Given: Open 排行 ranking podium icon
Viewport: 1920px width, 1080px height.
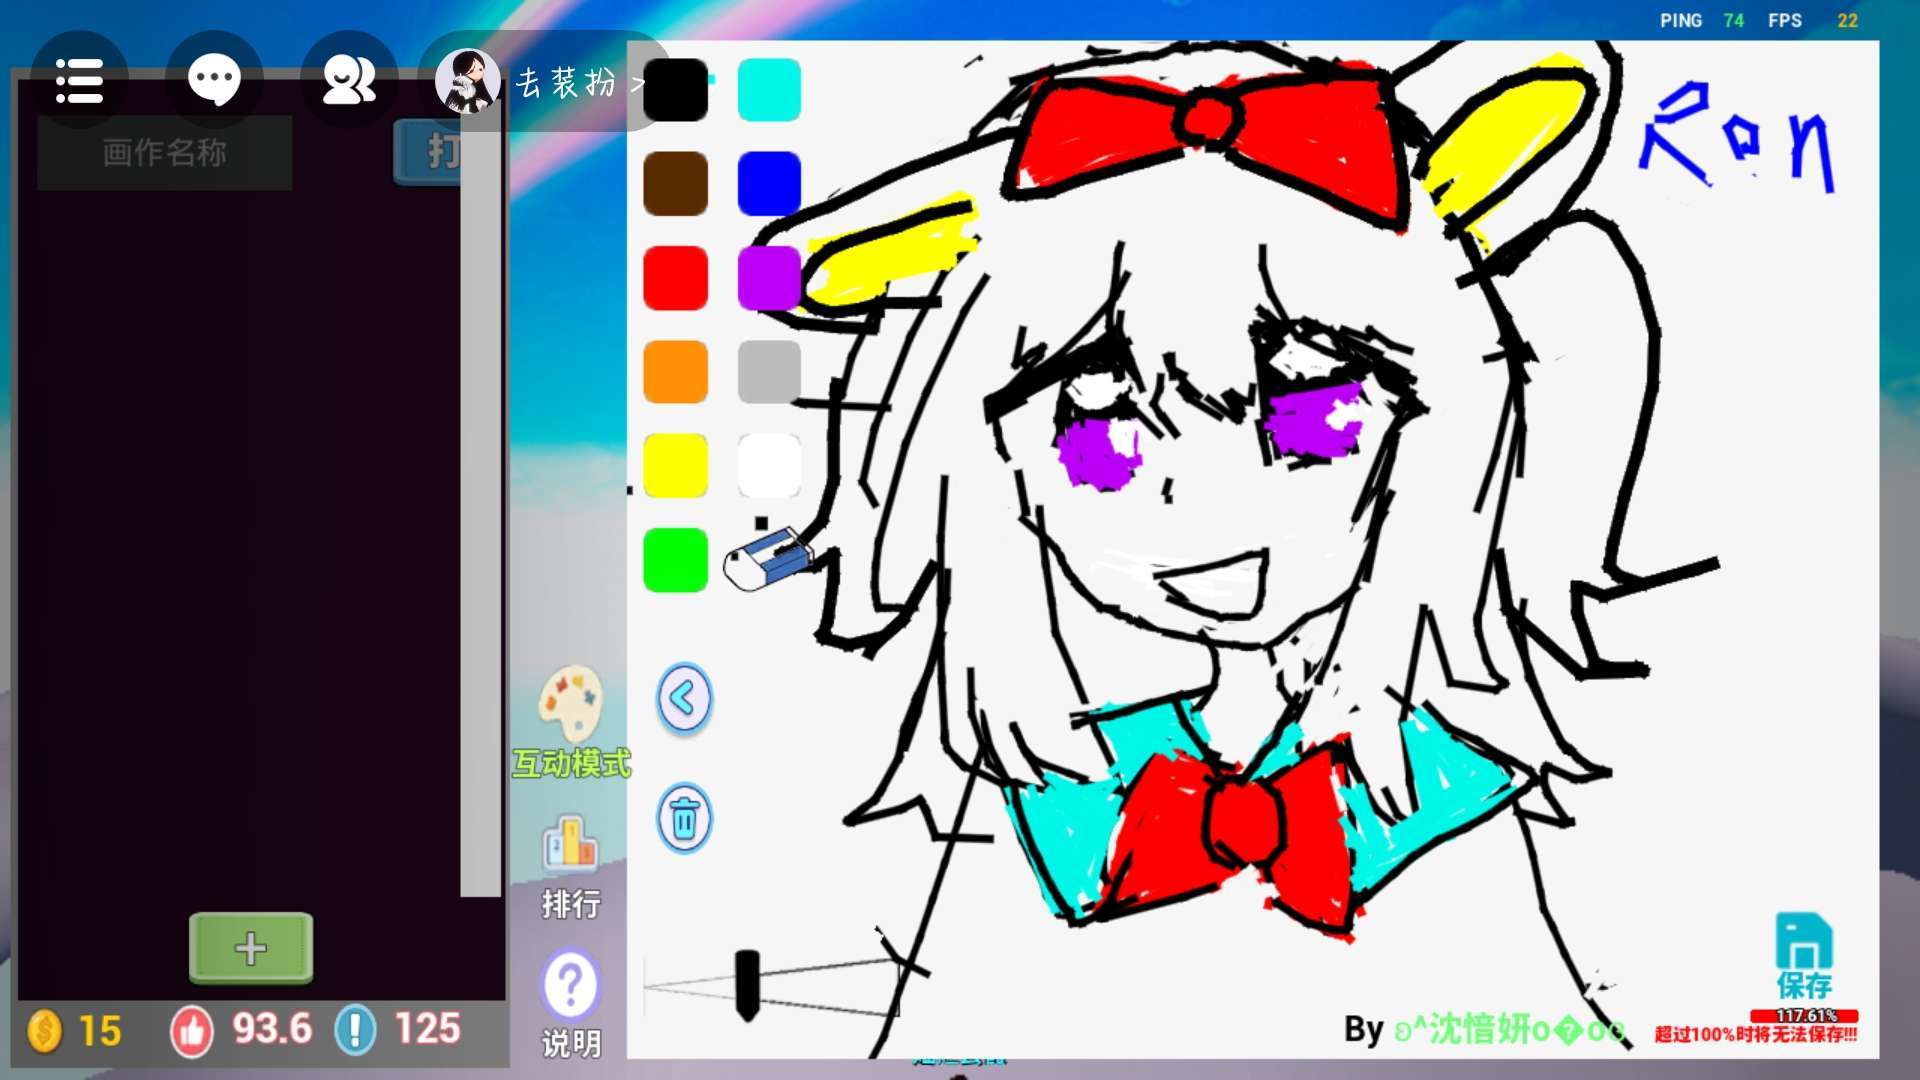Looking at the screenshot, I should tap(570, 846).
